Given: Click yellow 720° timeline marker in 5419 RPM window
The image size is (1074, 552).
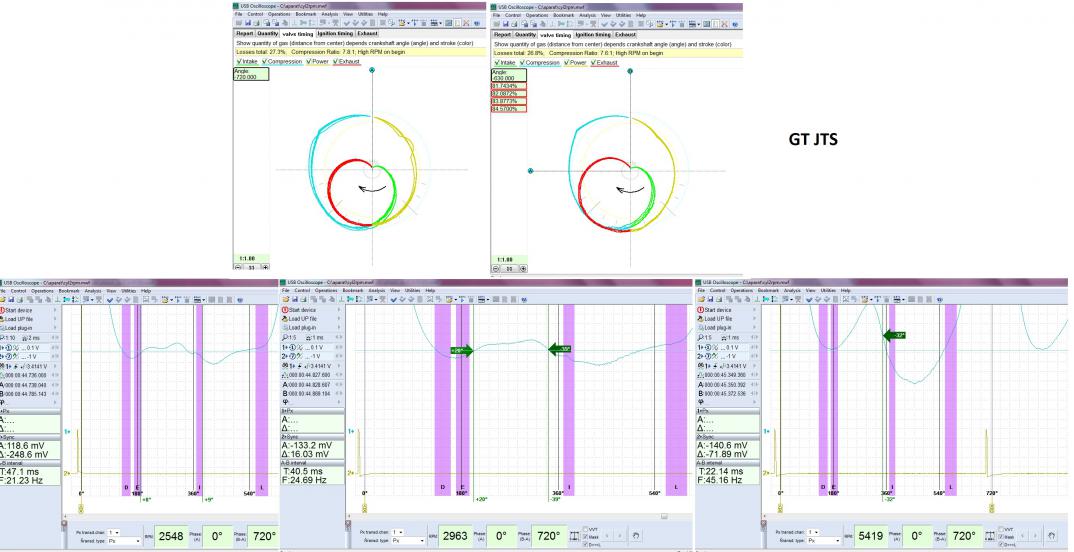Looking at the screenshot, I should pos(991,508).
